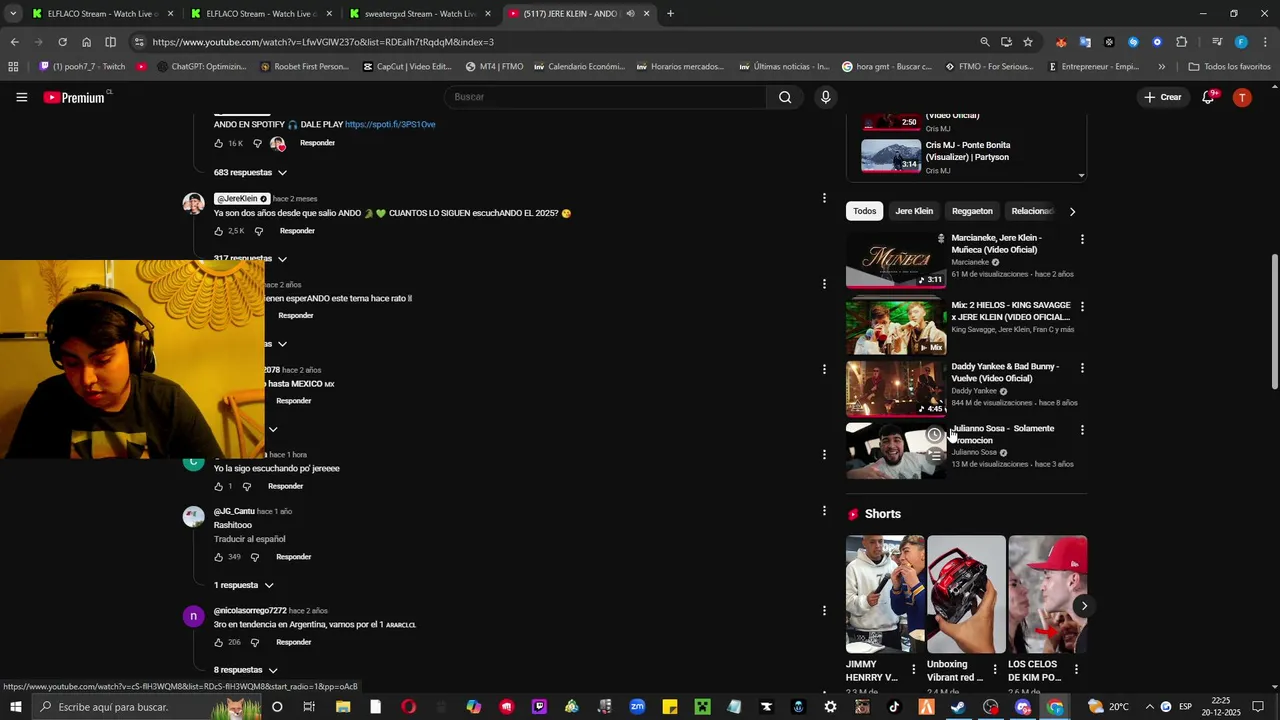This screenshot has width=1280, height=720.
Task: Open options menu for JereKlein 2025 comment
Action: click(824, 198)
